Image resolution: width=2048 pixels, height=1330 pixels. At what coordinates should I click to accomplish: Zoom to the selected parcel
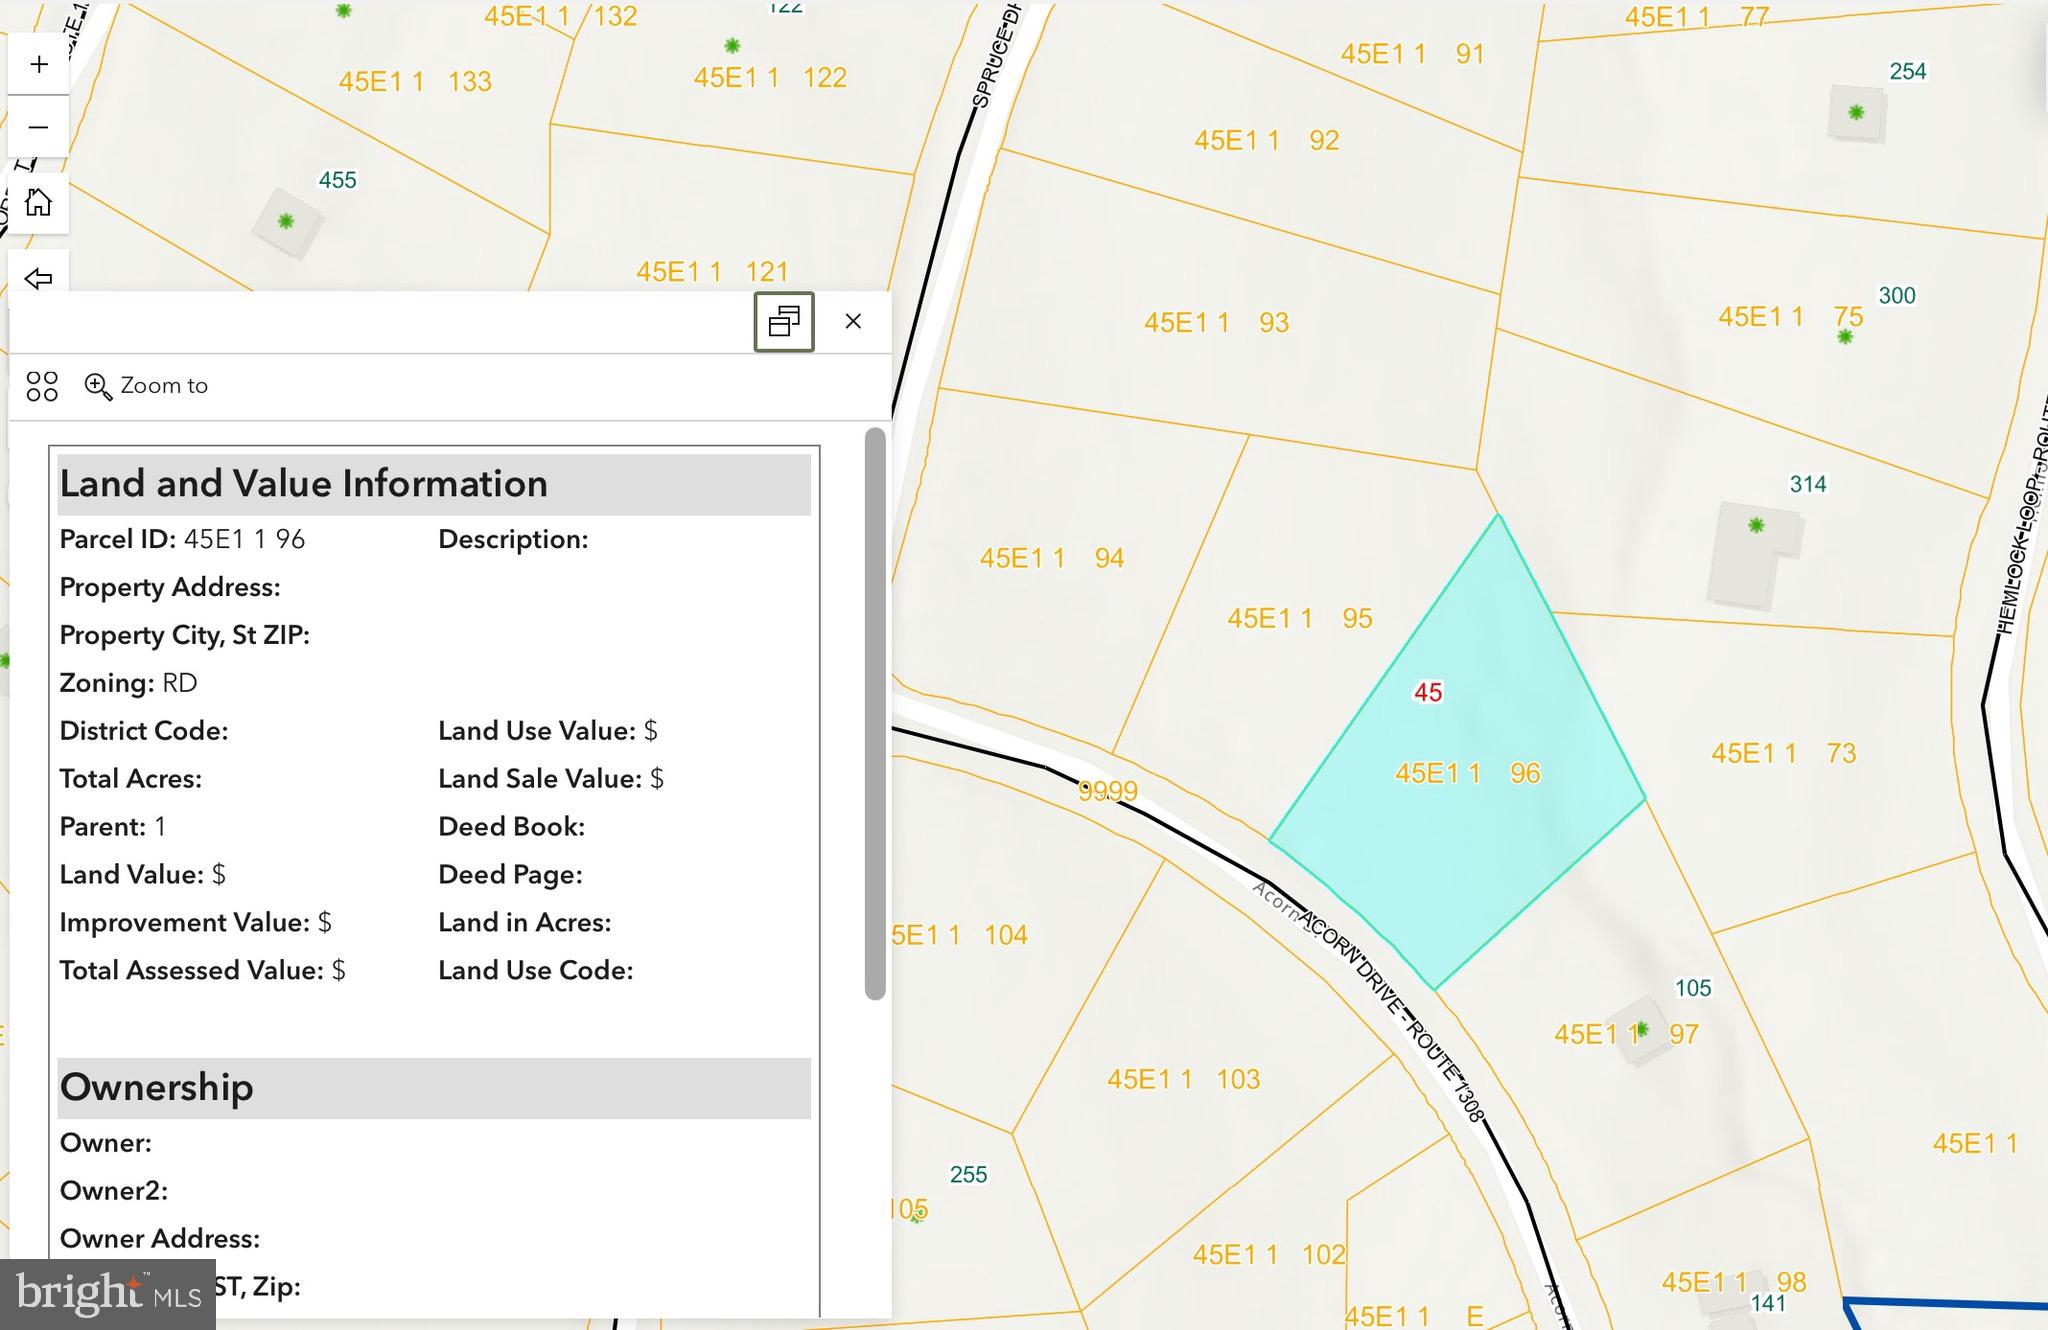pyautogui.click(x=146, y=386)
